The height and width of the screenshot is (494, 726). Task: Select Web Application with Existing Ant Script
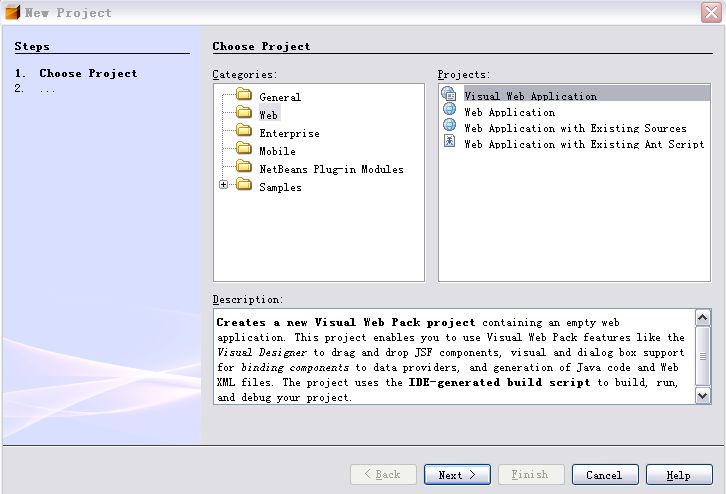[584, 144]
